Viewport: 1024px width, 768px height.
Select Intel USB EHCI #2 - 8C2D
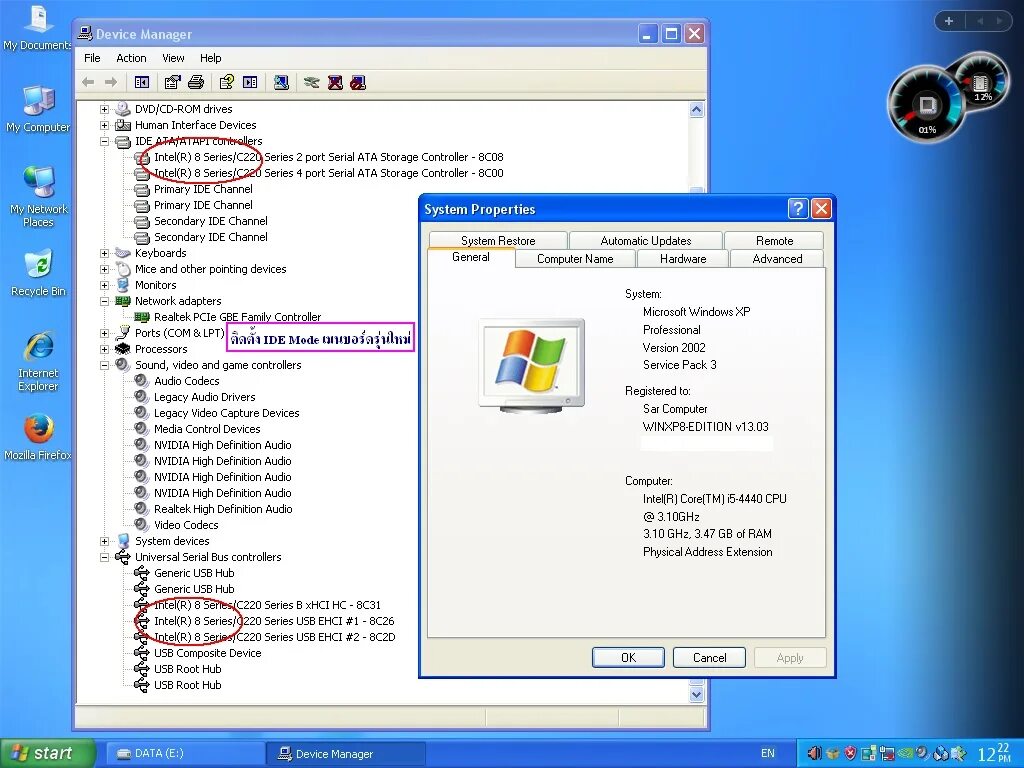tap(274, 637)
